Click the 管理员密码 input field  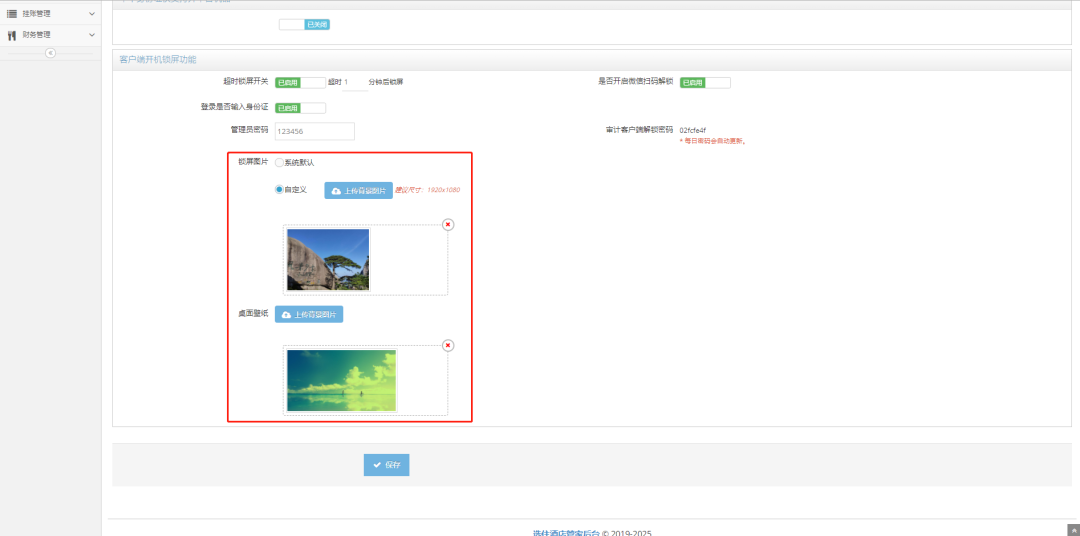[315, 131]
